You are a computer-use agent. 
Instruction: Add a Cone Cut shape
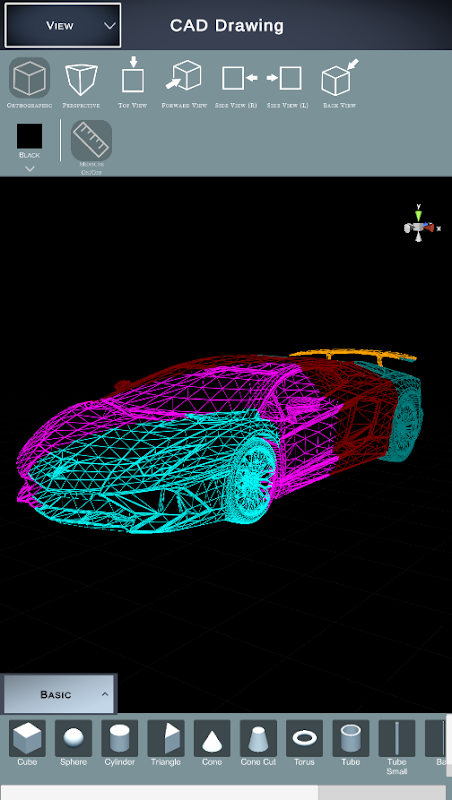258,738
